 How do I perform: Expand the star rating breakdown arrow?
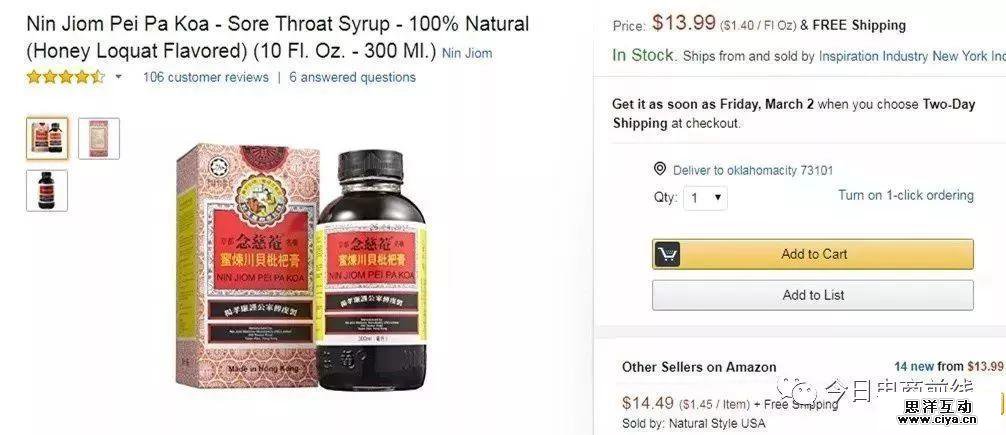click(118, 78)
